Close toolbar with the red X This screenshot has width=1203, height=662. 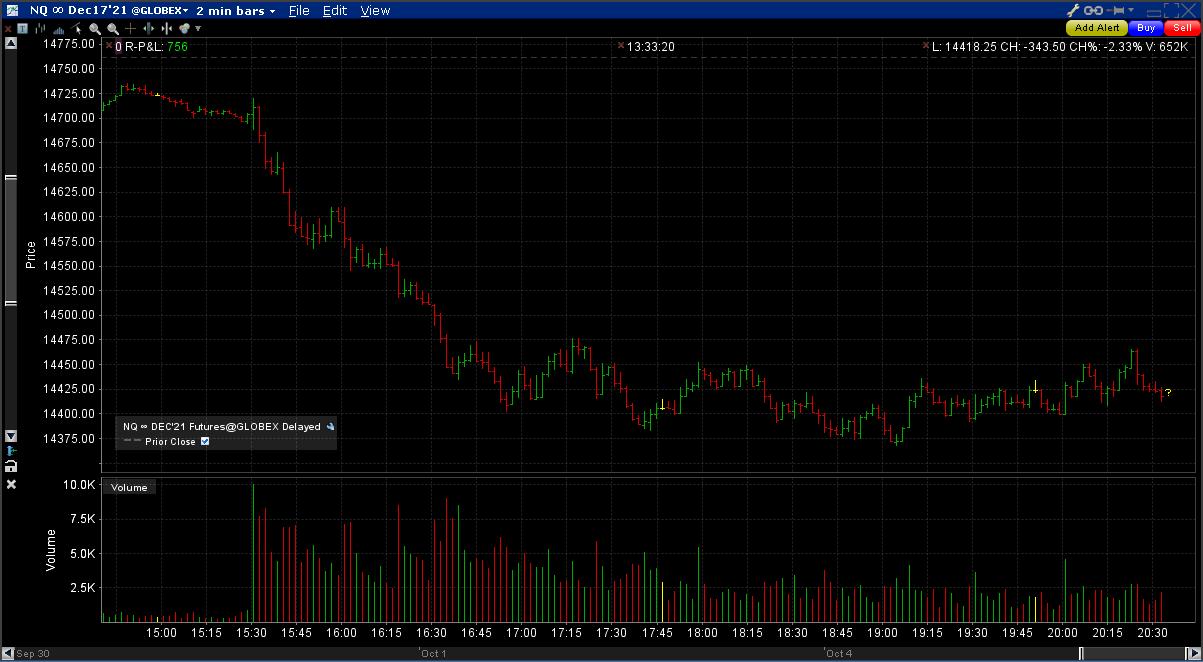(x=8, y=29)
